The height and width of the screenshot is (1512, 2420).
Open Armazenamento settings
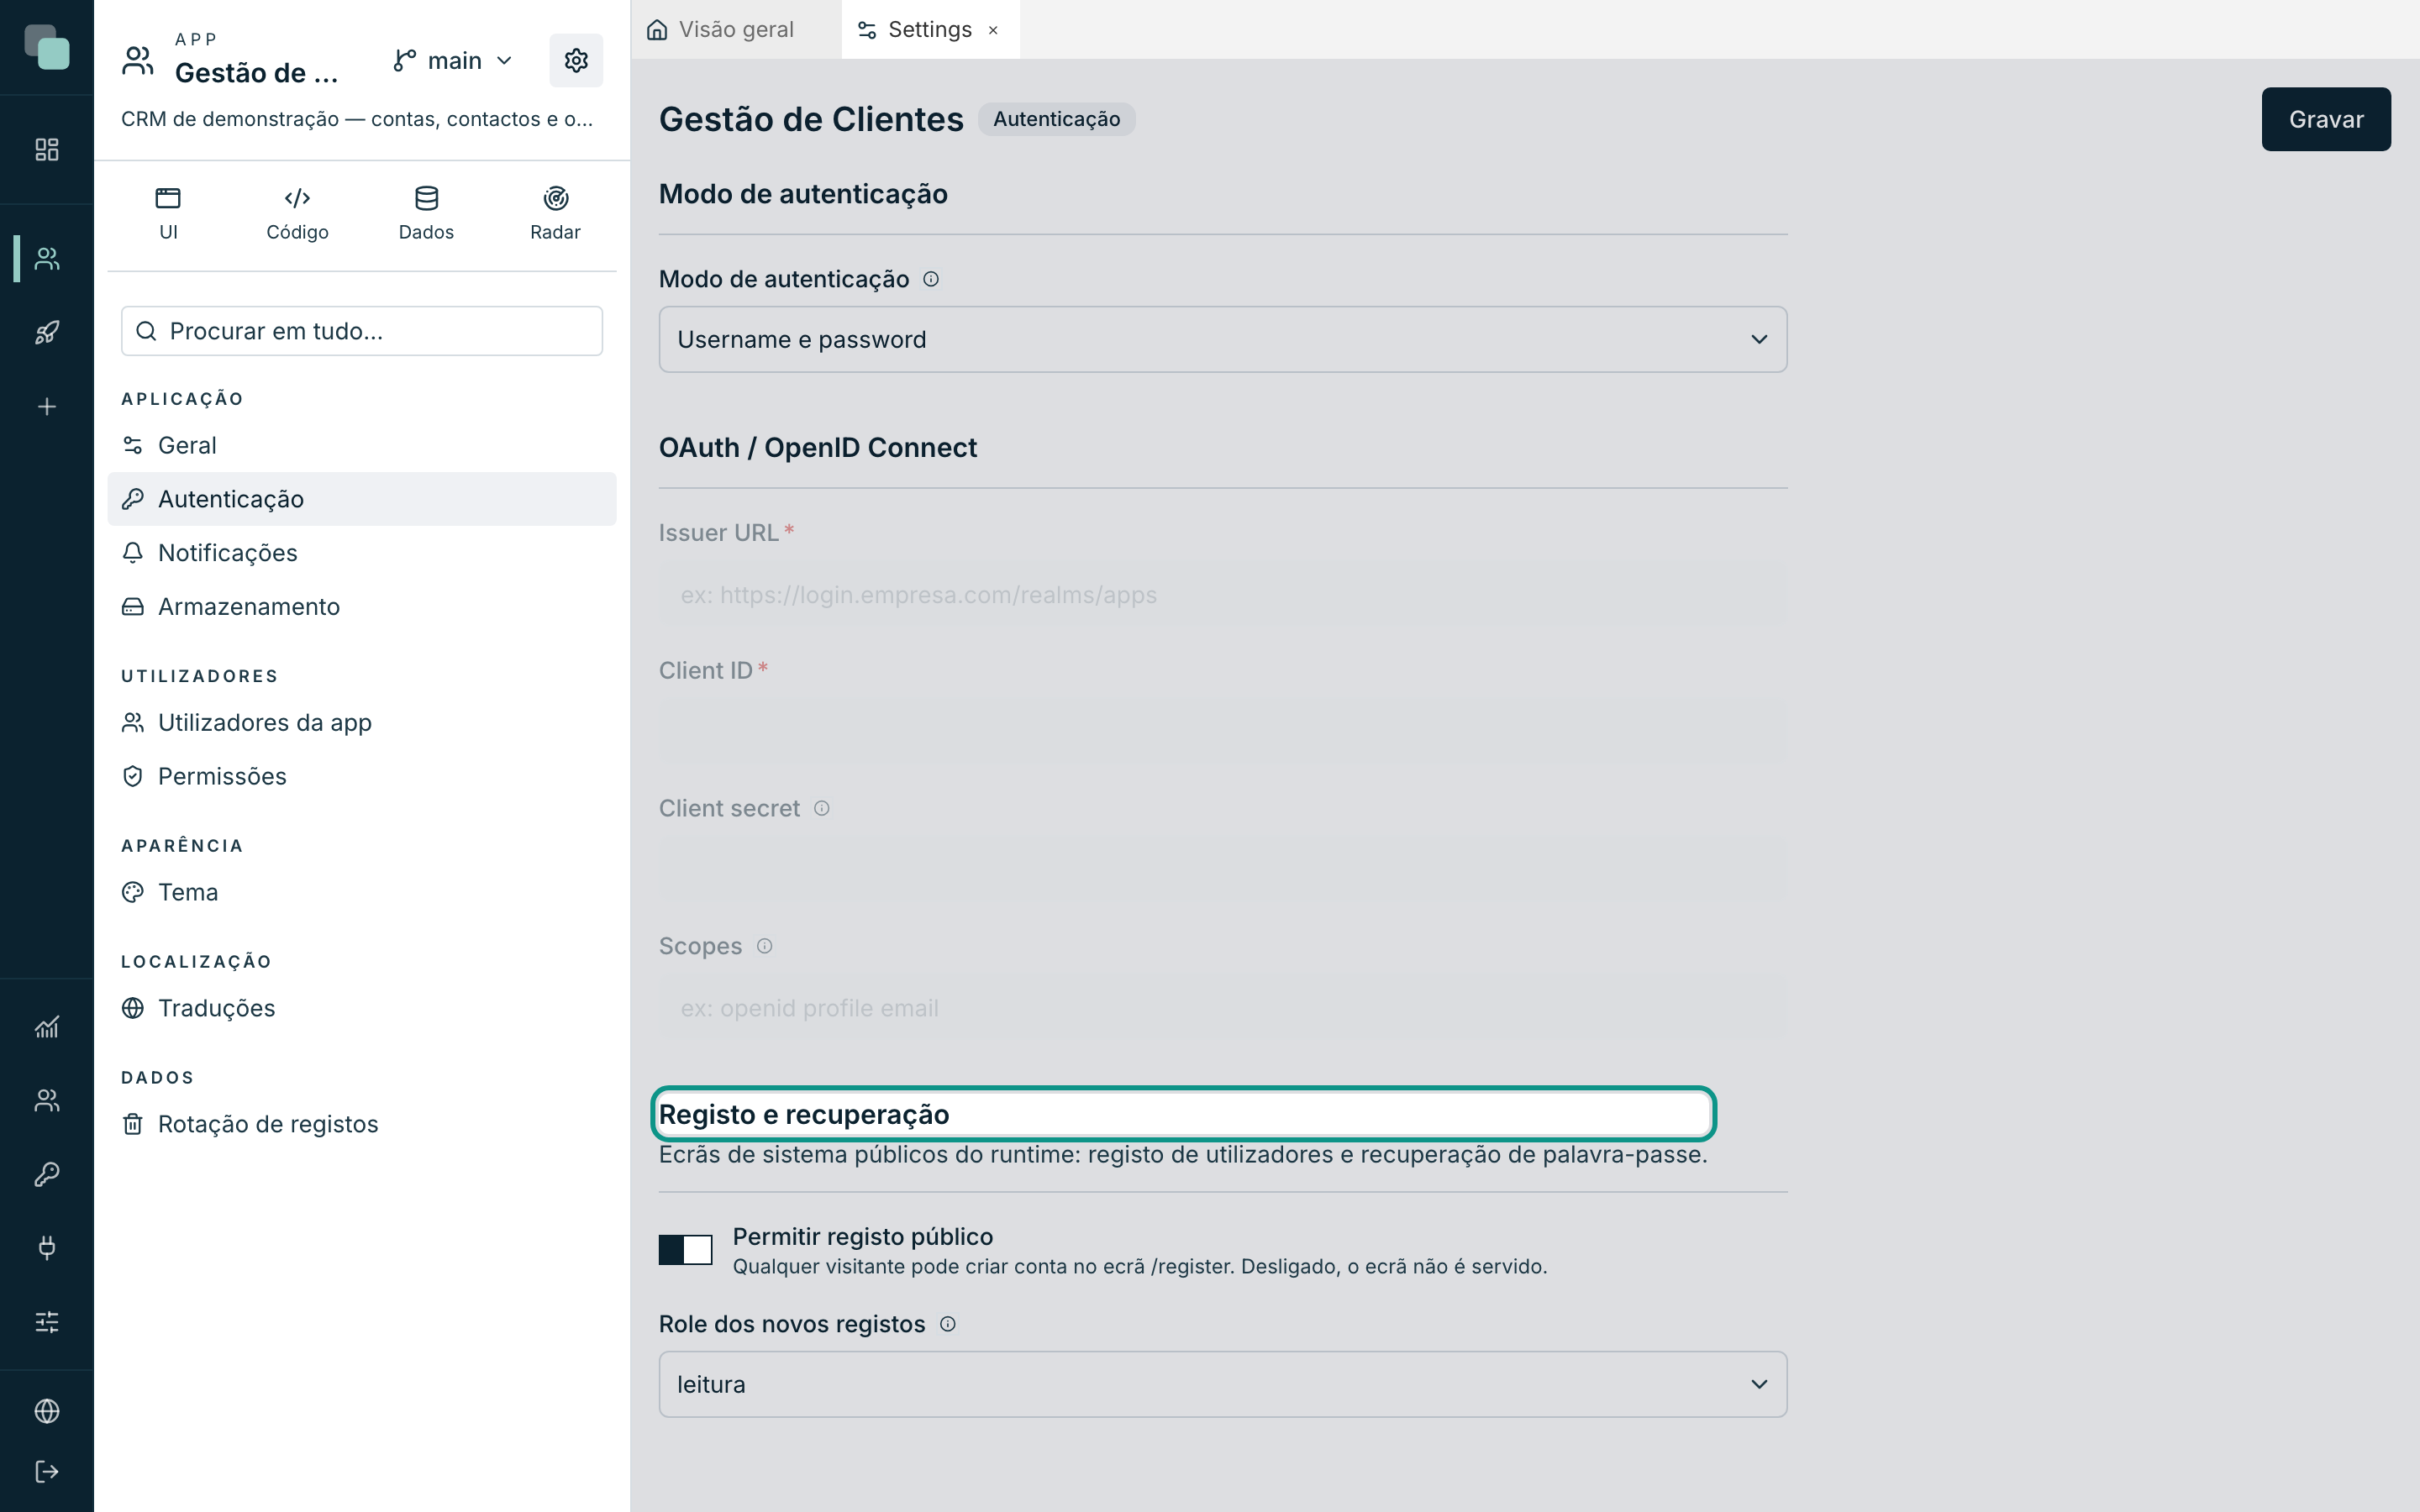click(x=362, y=607)
